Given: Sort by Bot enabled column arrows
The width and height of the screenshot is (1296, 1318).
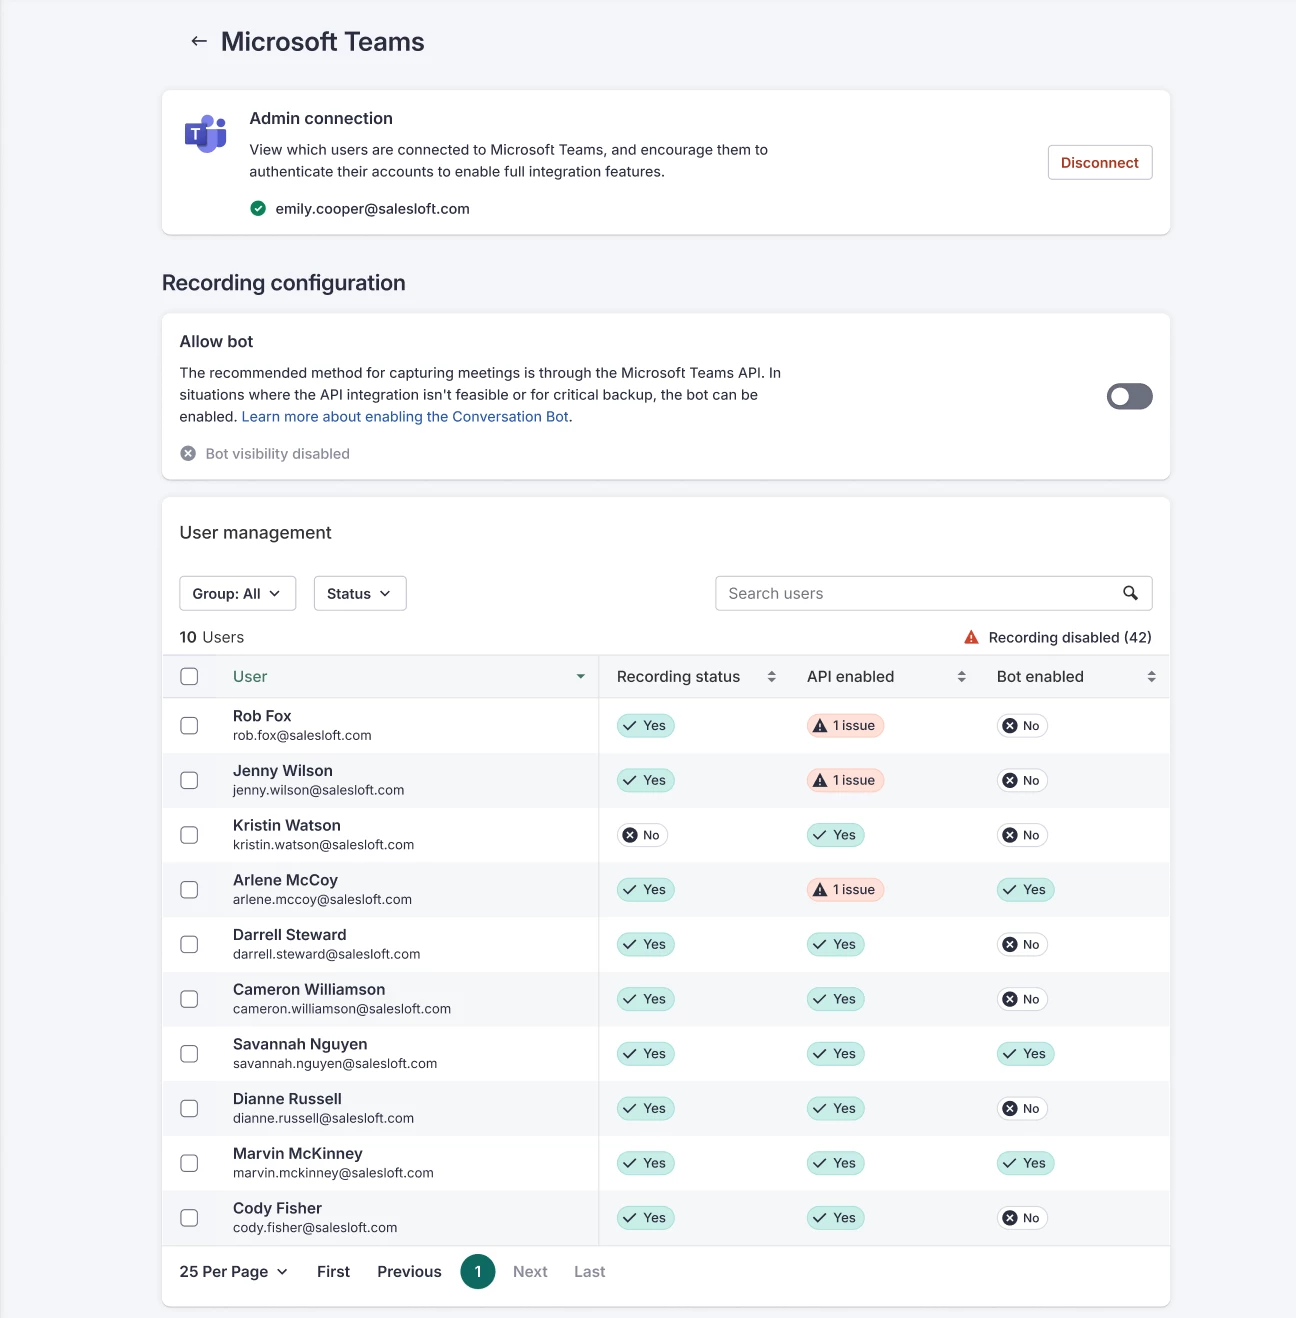Looking at the screenshot, I should coord(1151,677).
